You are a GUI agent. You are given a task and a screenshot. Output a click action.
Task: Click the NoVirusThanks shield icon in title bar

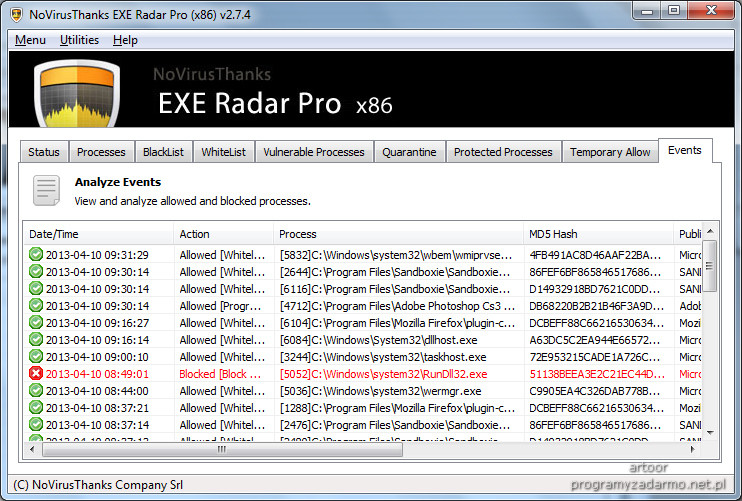17,15
